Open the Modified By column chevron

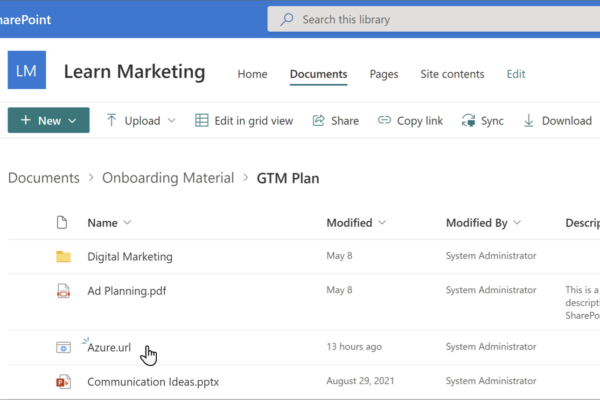click(517, 222)
